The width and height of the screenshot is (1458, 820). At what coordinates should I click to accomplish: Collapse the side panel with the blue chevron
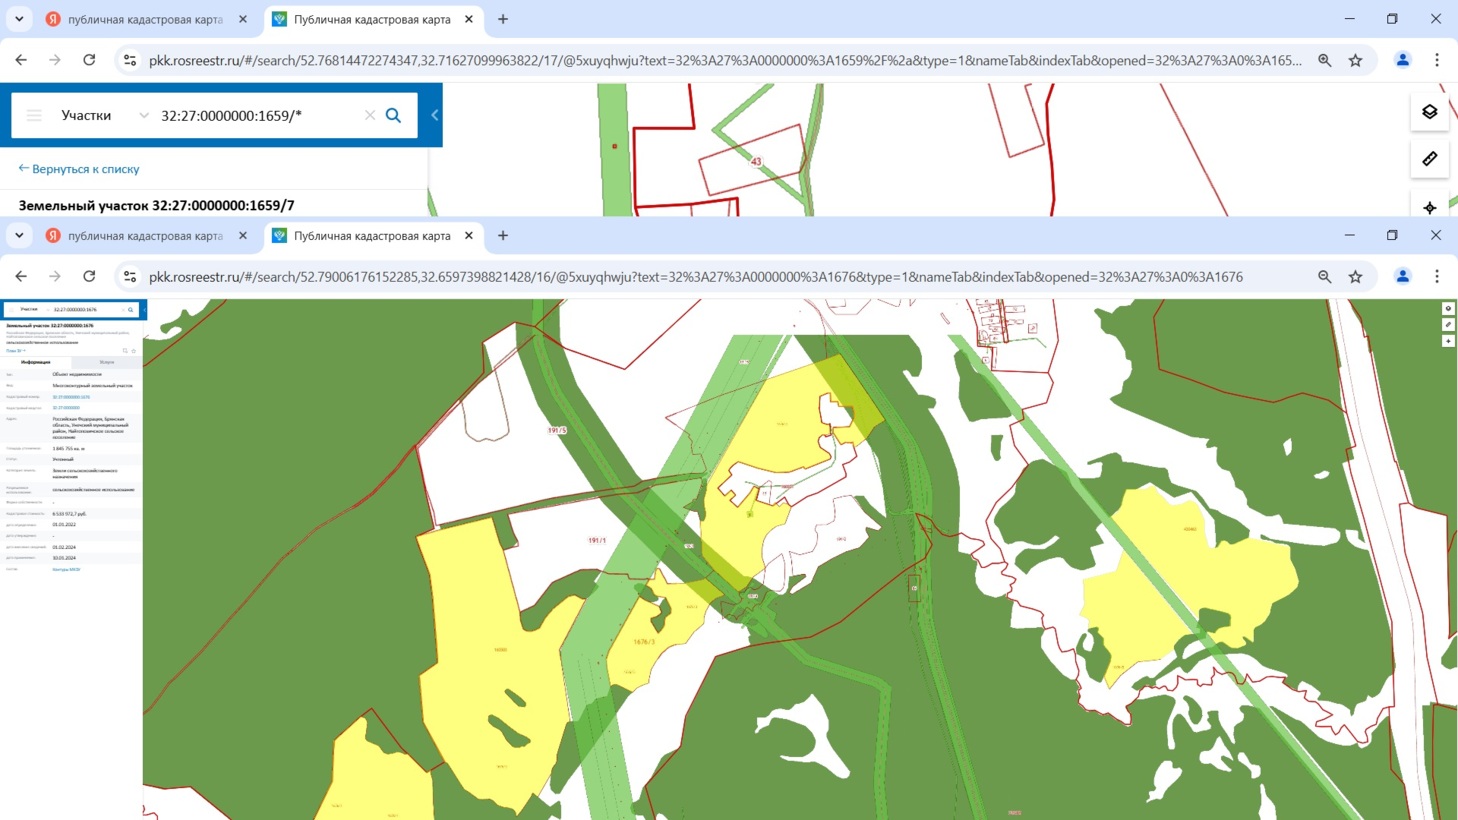434,115
